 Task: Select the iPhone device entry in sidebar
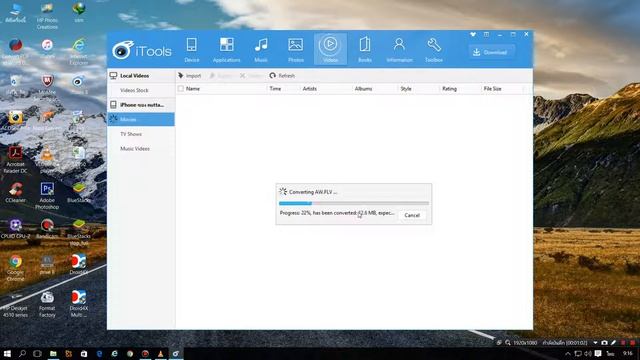pos(141,105)
